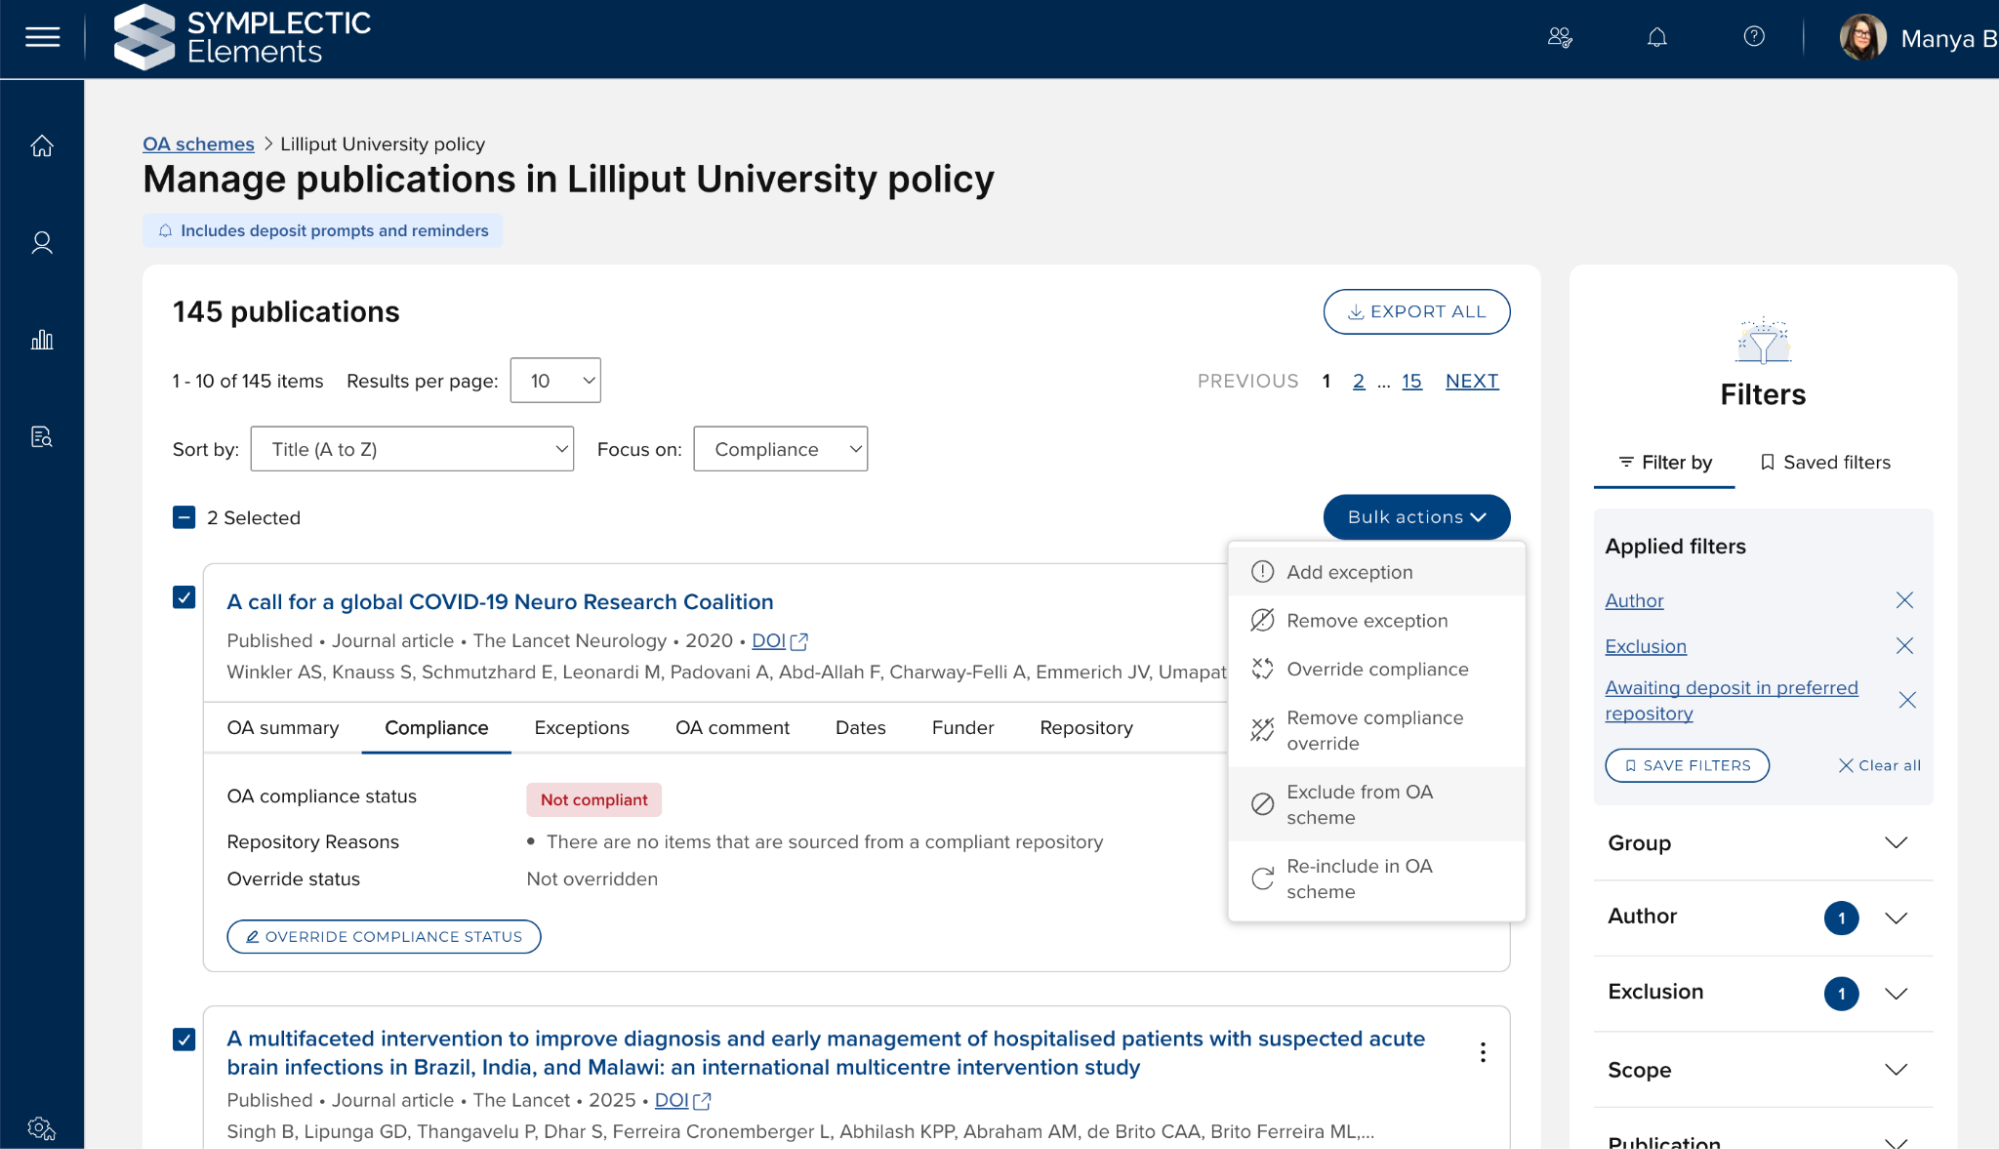Click the notifications bell icon
Screen dimensions: 1999x1149
[1657, 38]
